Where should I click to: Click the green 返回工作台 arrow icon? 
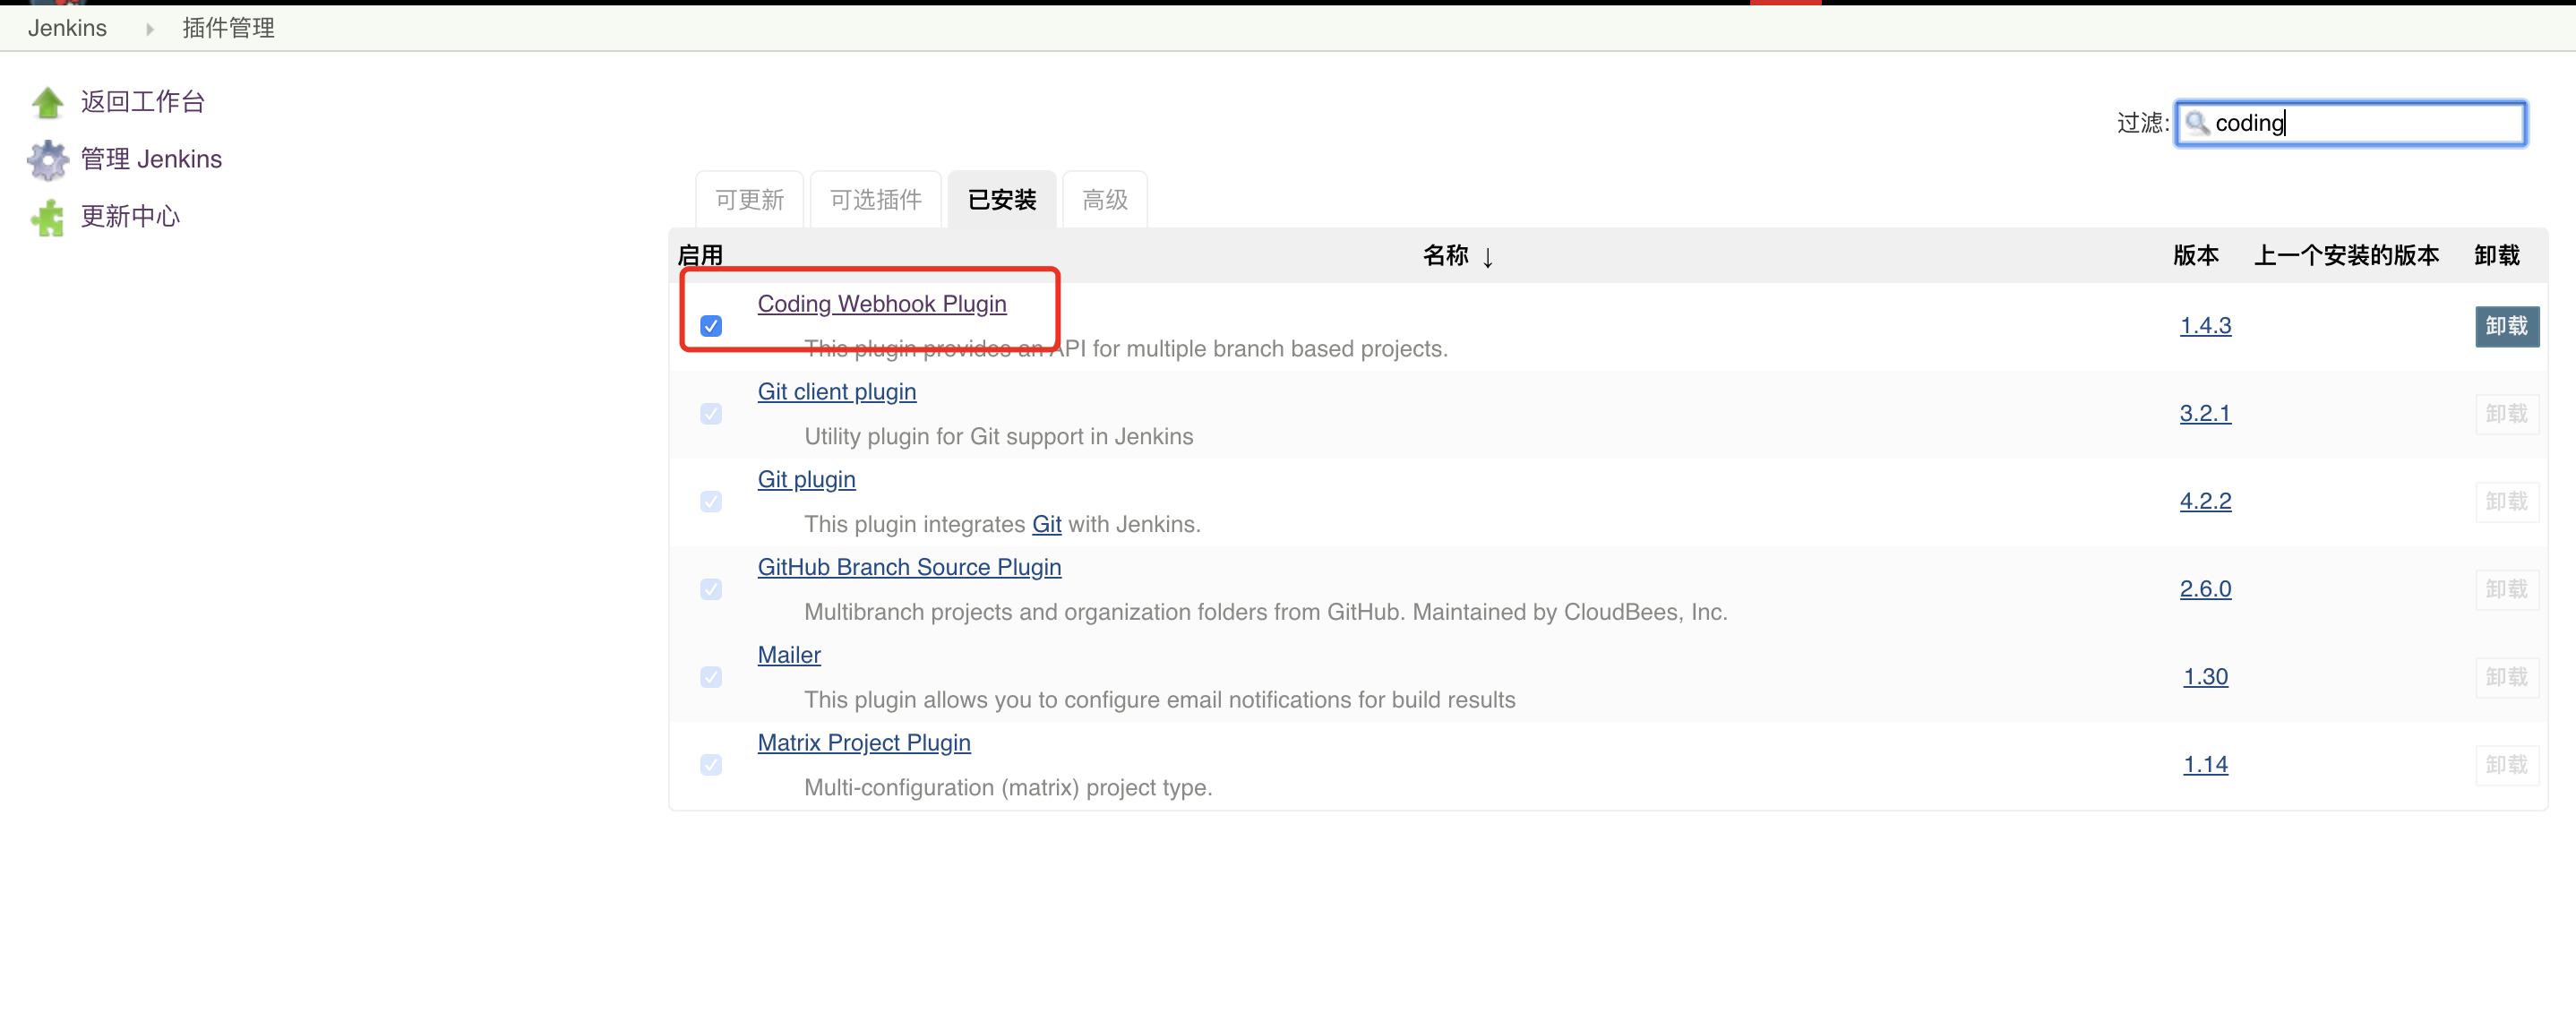tap(47, 101)
